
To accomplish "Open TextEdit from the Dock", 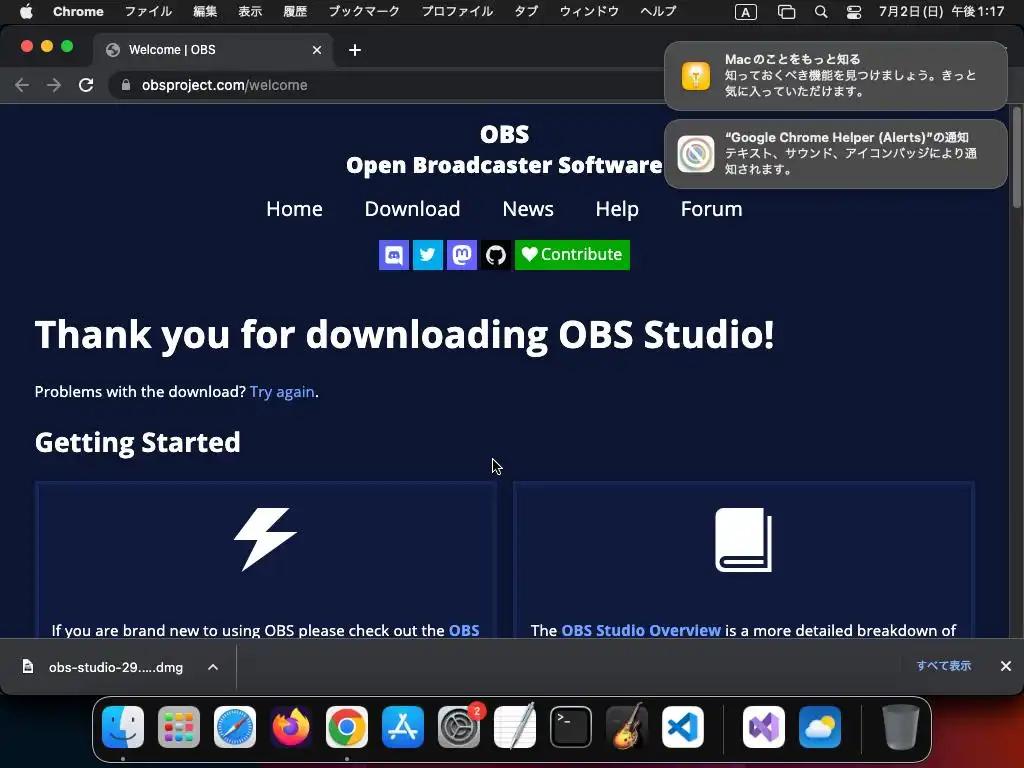I will pos(515,727).
